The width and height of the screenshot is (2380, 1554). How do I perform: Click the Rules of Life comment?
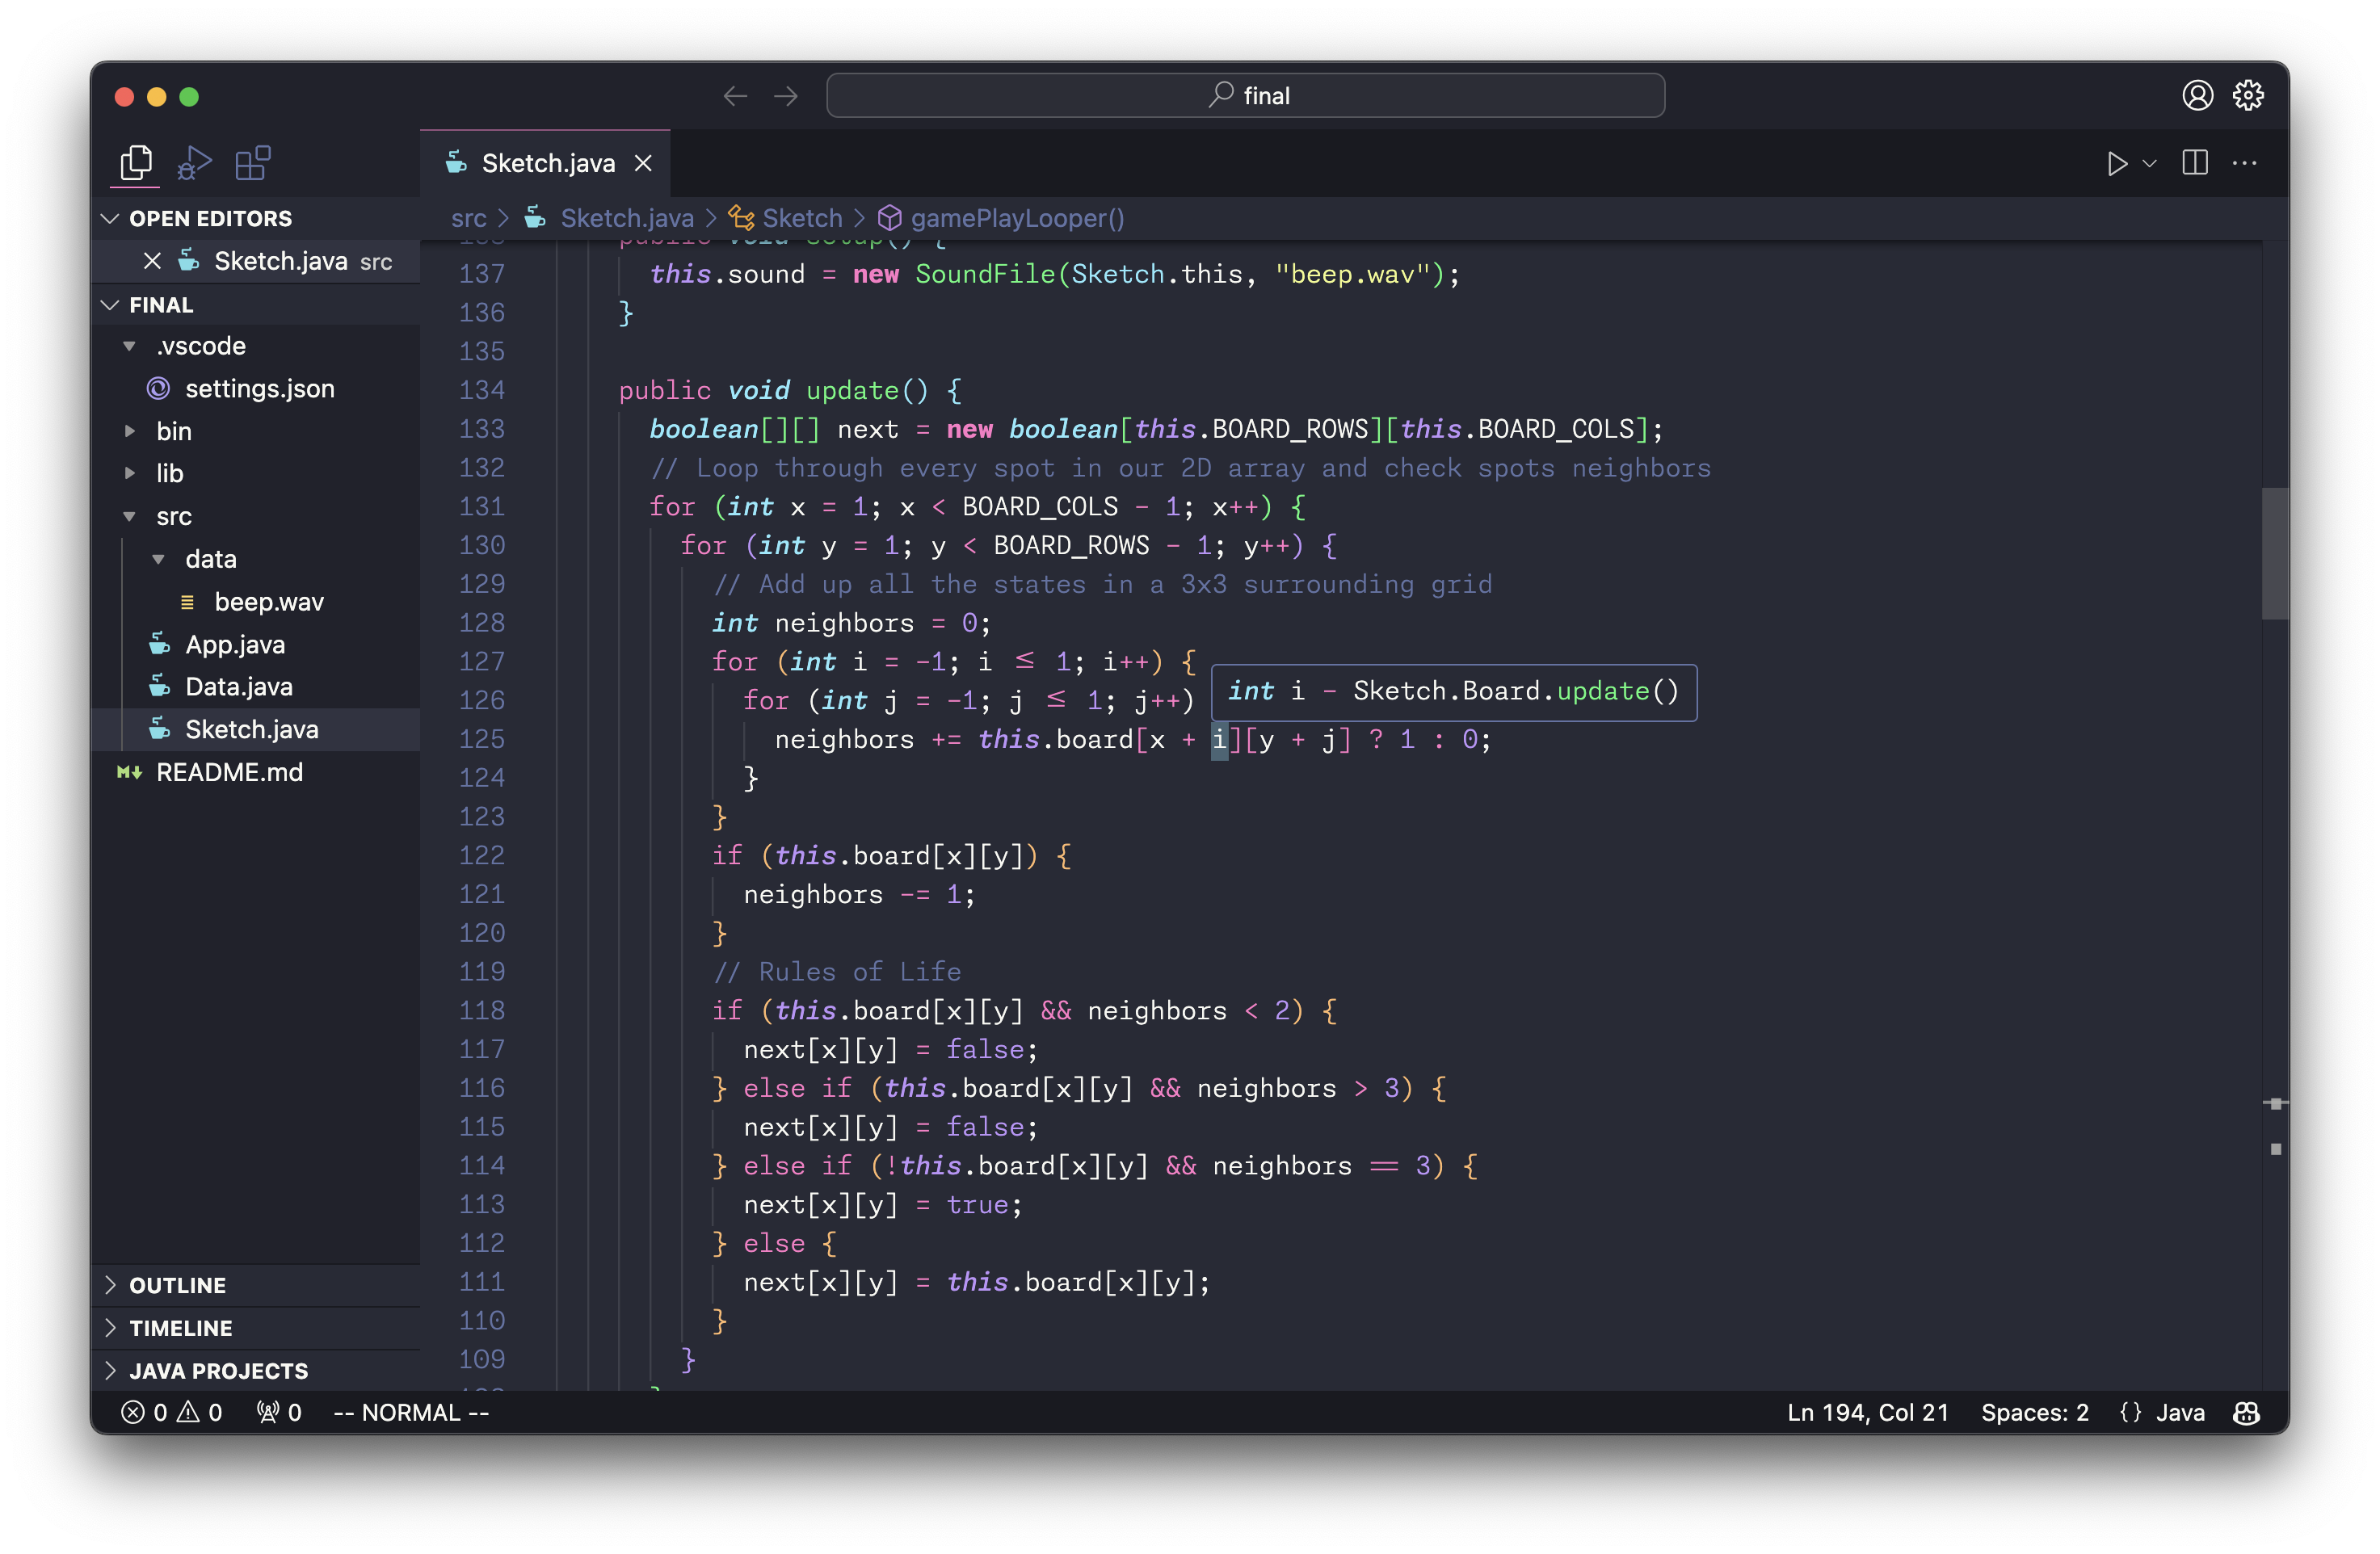click(837, 972)
